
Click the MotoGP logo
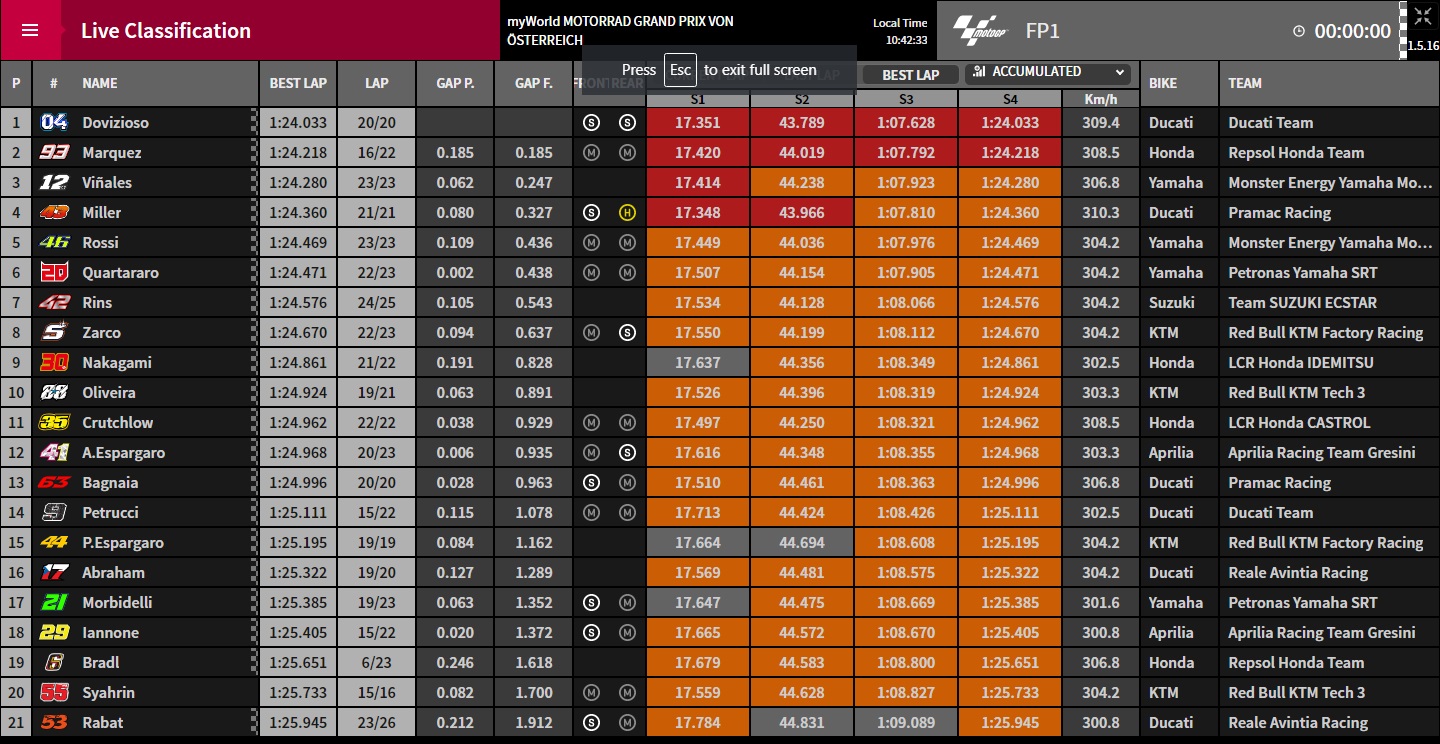click(x=980, y=30)
